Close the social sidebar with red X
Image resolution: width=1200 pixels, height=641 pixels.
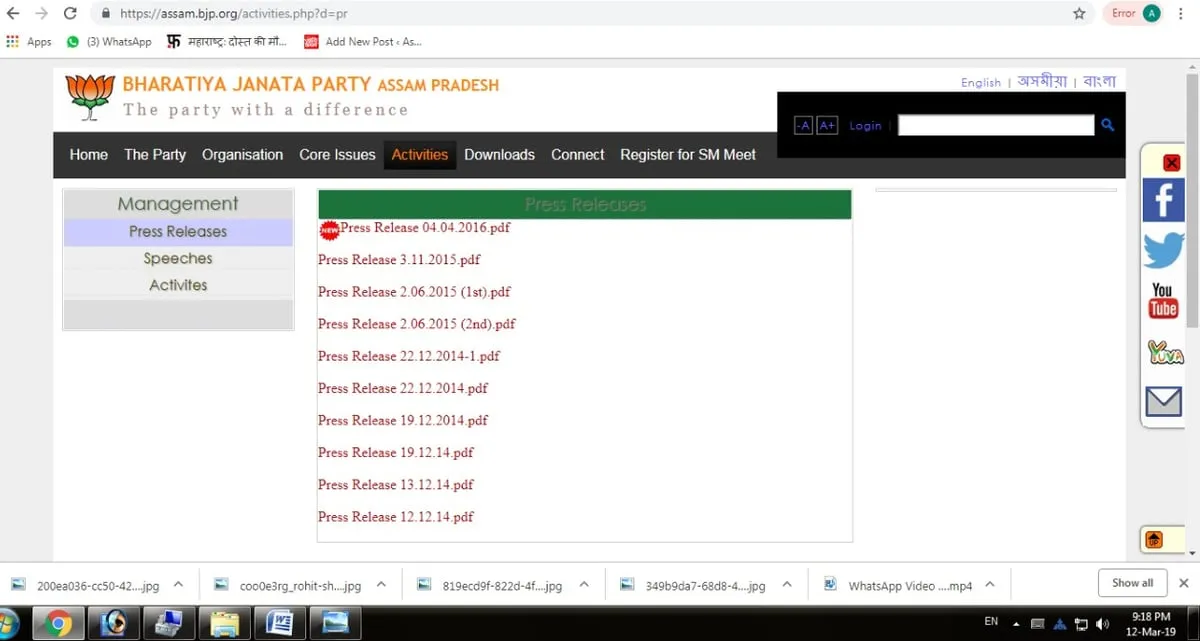pyautogui.click(x=1172, y=162)
